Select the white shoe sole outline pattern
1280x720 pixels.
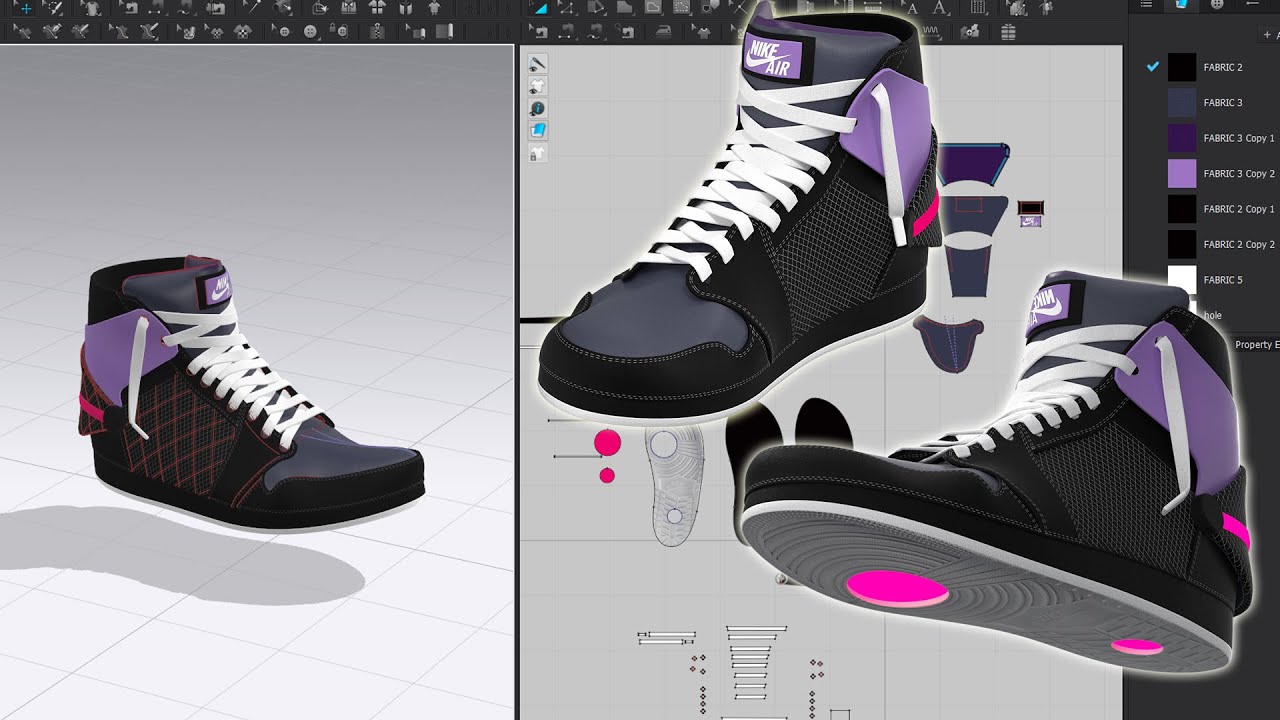coord(676,487)
